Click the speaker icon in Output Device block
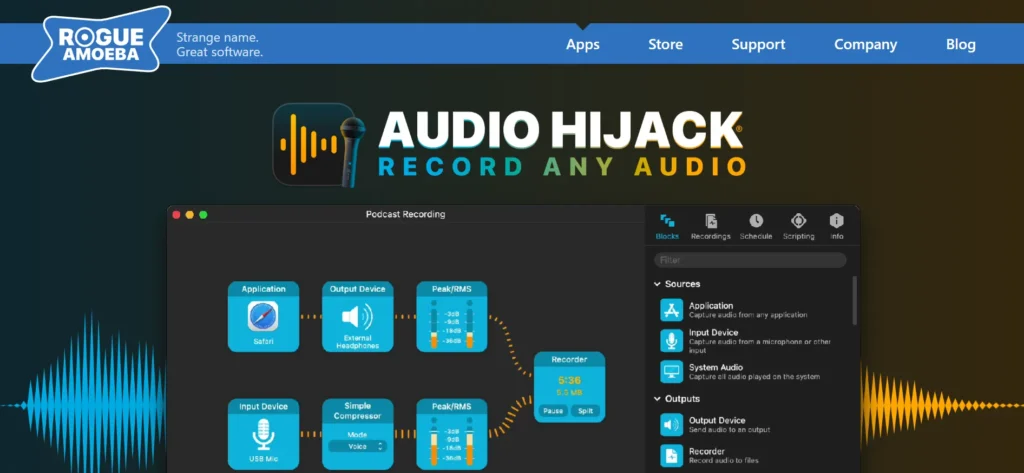This screenshot has height=473, width=1024. (x=357, y=317)
